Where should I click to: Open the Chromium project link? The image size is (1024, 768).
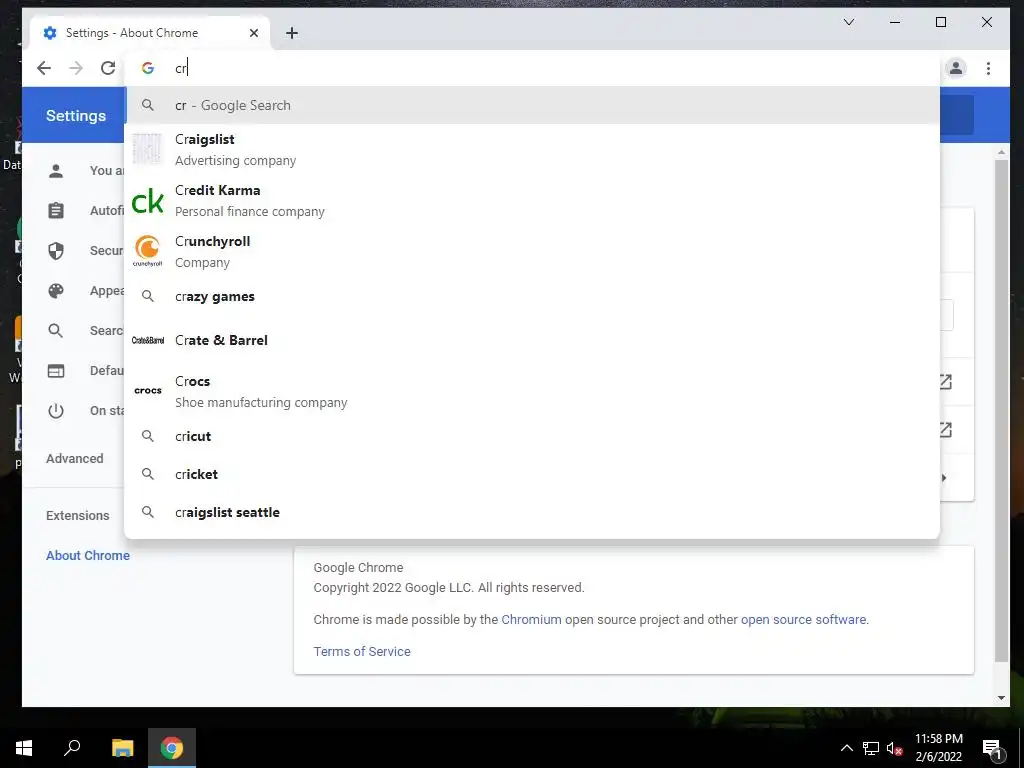point(531,619)
